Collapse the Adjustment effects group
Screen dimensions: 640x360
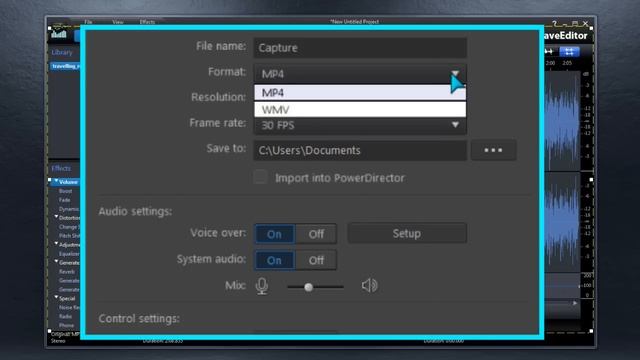(56, 244)
